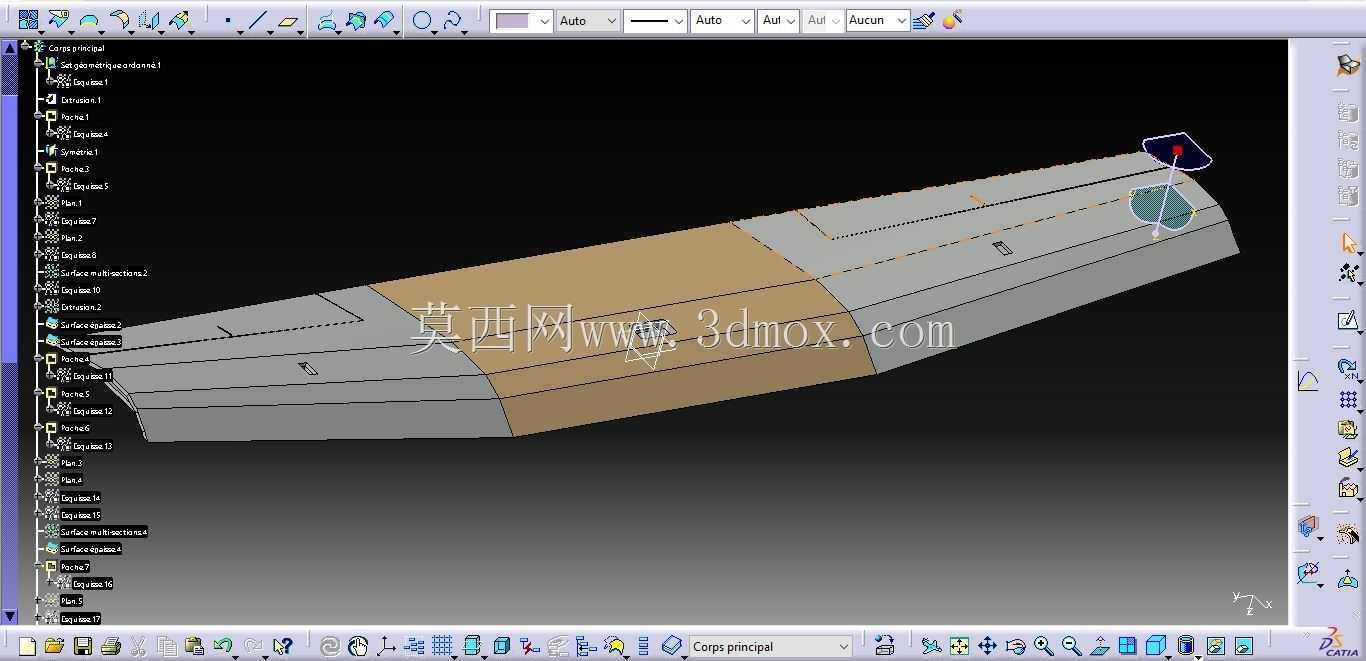
Task: Select the Plane creation tool
Action: point(288,20)
